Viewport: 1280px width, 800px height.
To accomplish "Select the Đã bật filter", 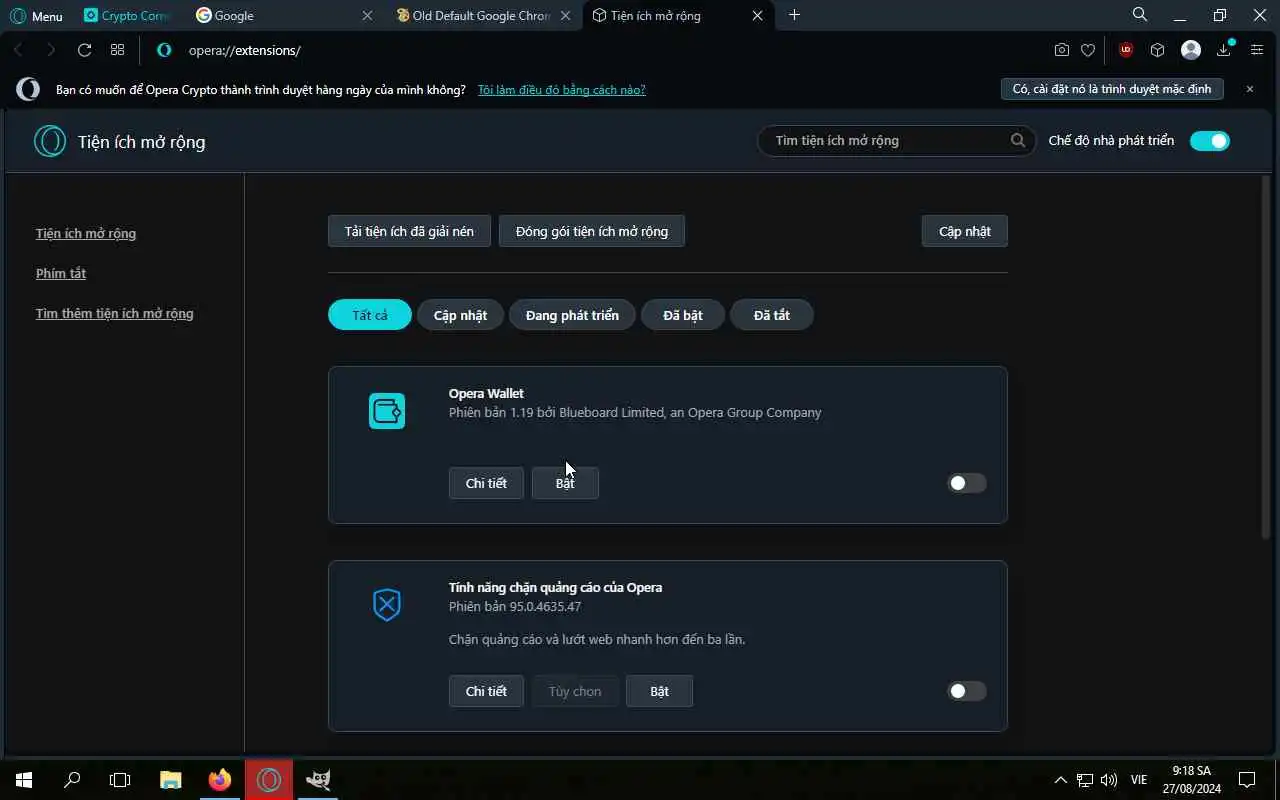I will pos(683,315).
